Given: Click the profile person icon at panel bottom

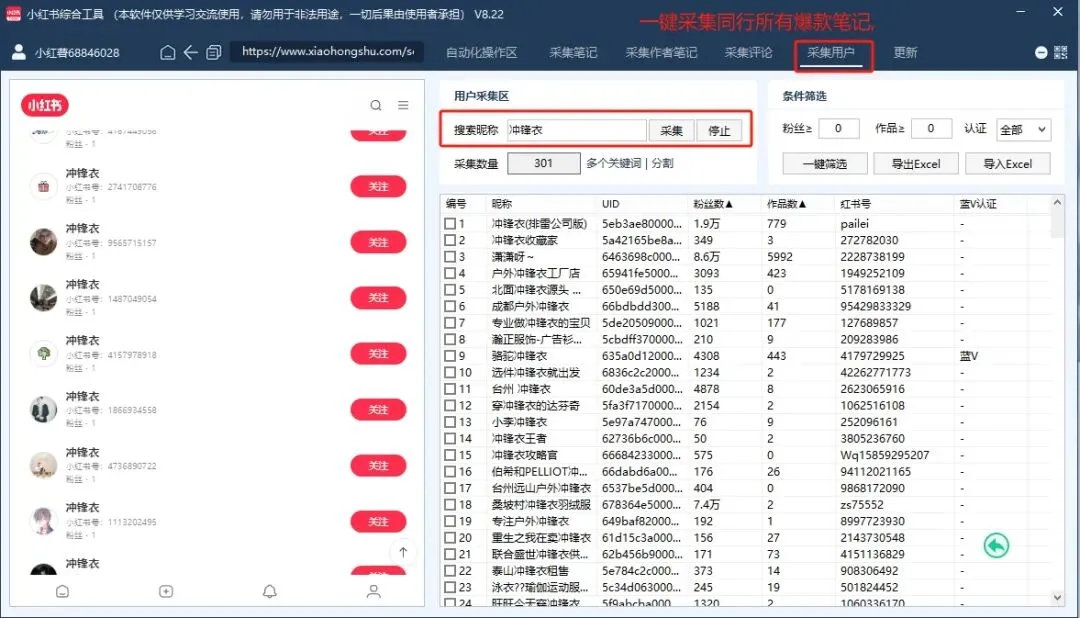Looking at the screenshot, I should coord(372,592).
